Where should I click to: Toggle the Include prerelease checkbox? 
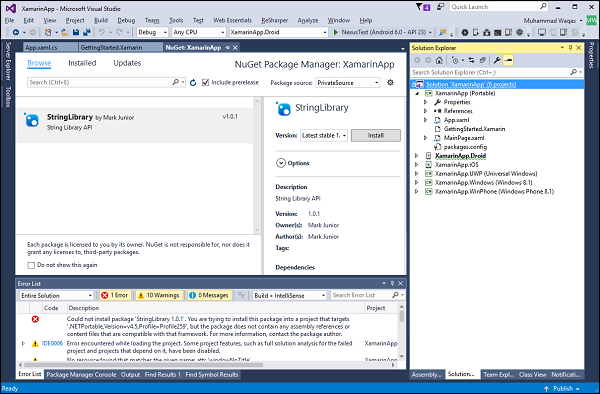(x=205, y=82)
